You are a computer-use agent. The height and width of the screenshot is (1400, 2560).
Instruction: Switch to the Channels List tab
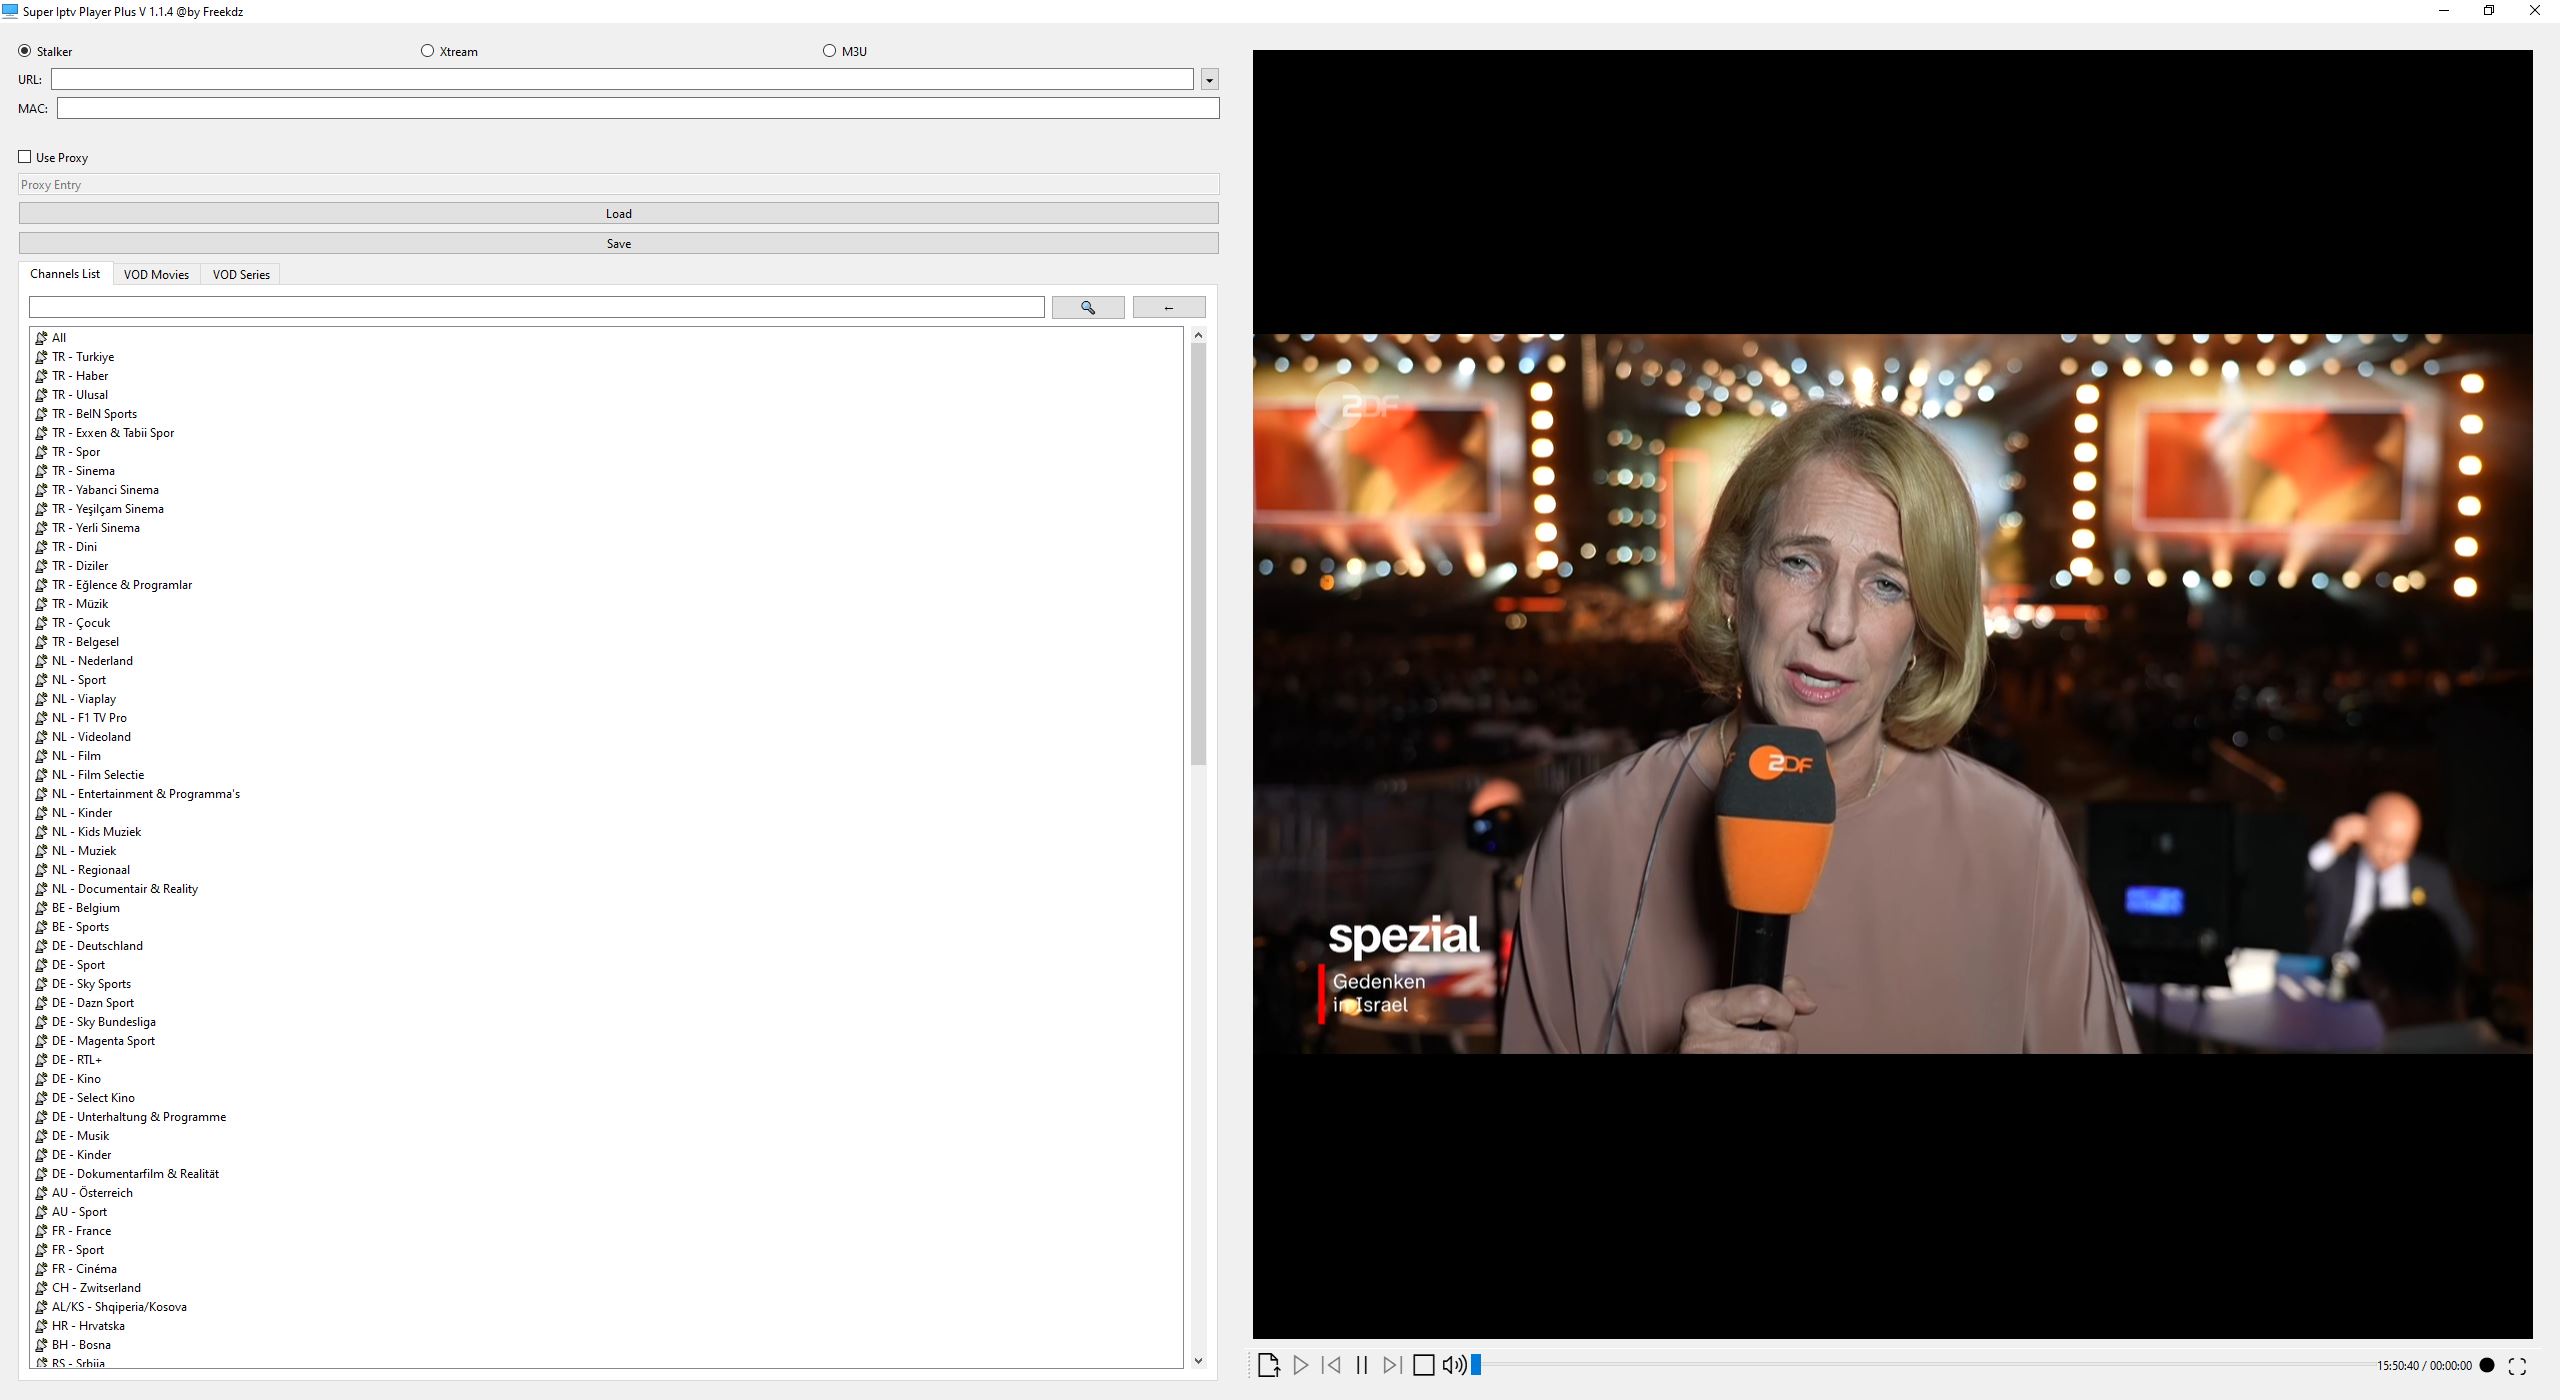coord(65,274)
